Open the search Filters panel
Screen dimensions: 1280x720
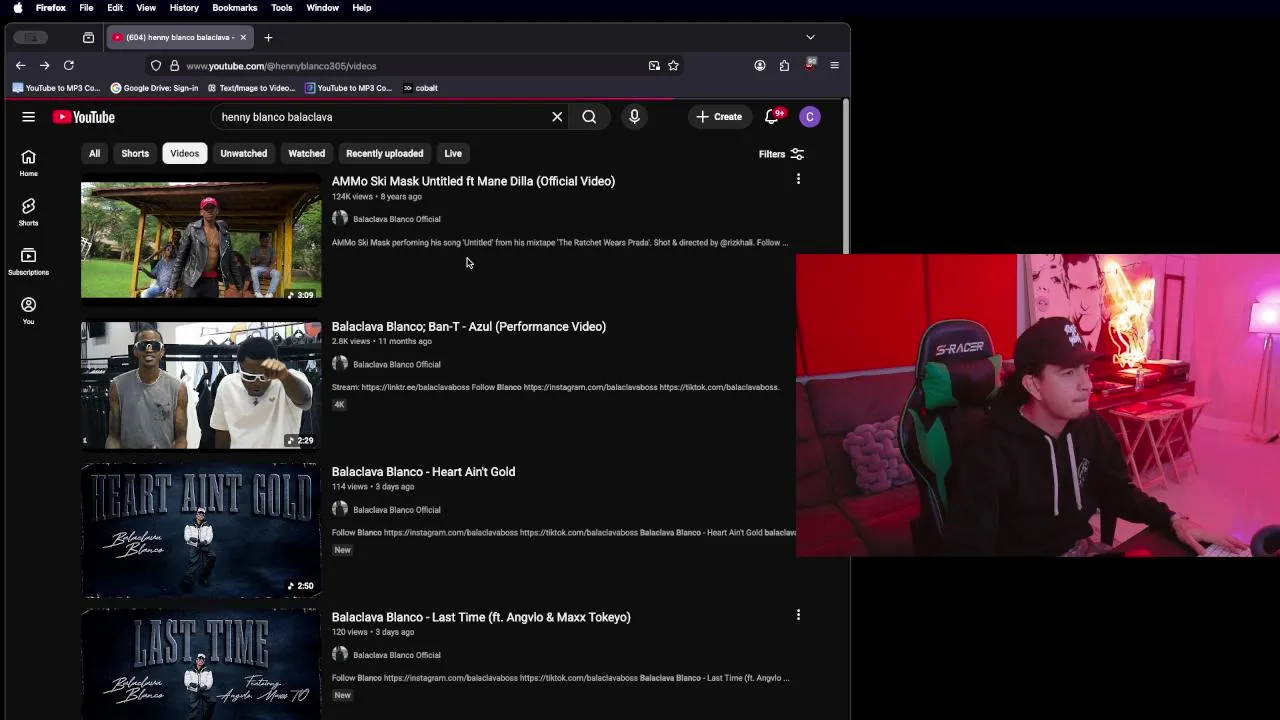coord(781,154)
